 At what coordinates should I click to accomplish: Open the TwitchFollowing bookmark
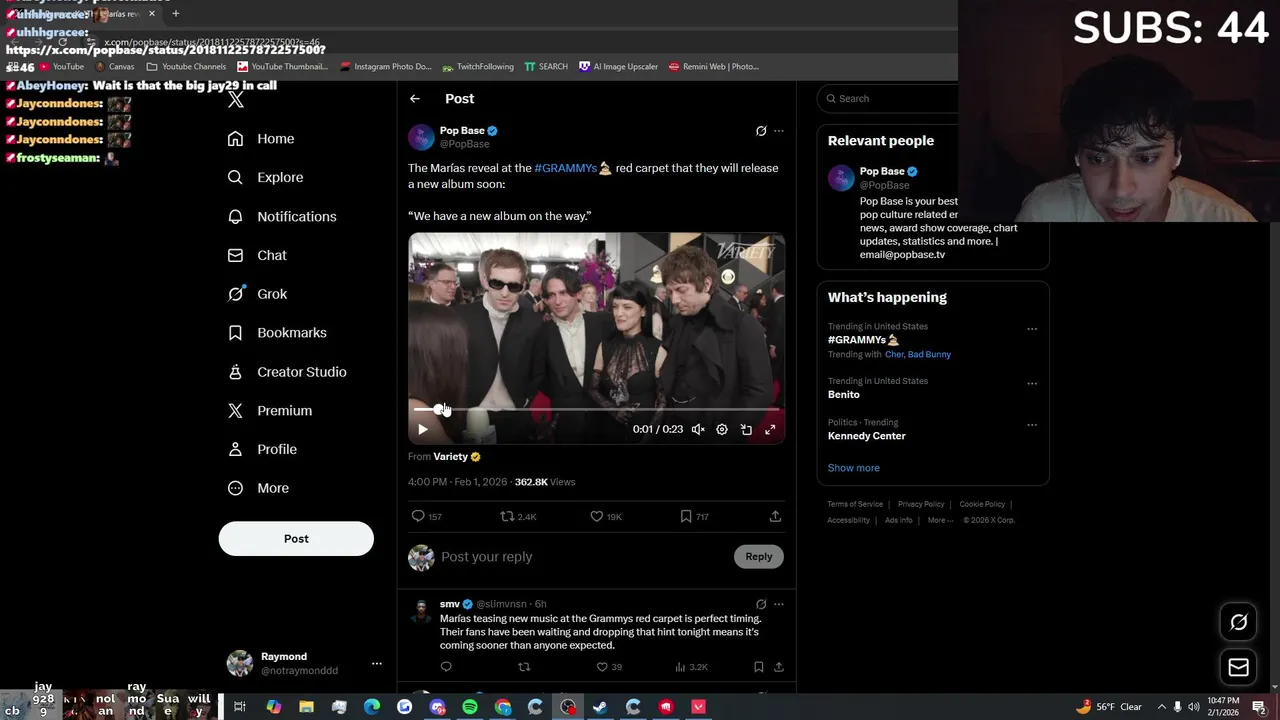pos(478,67)
